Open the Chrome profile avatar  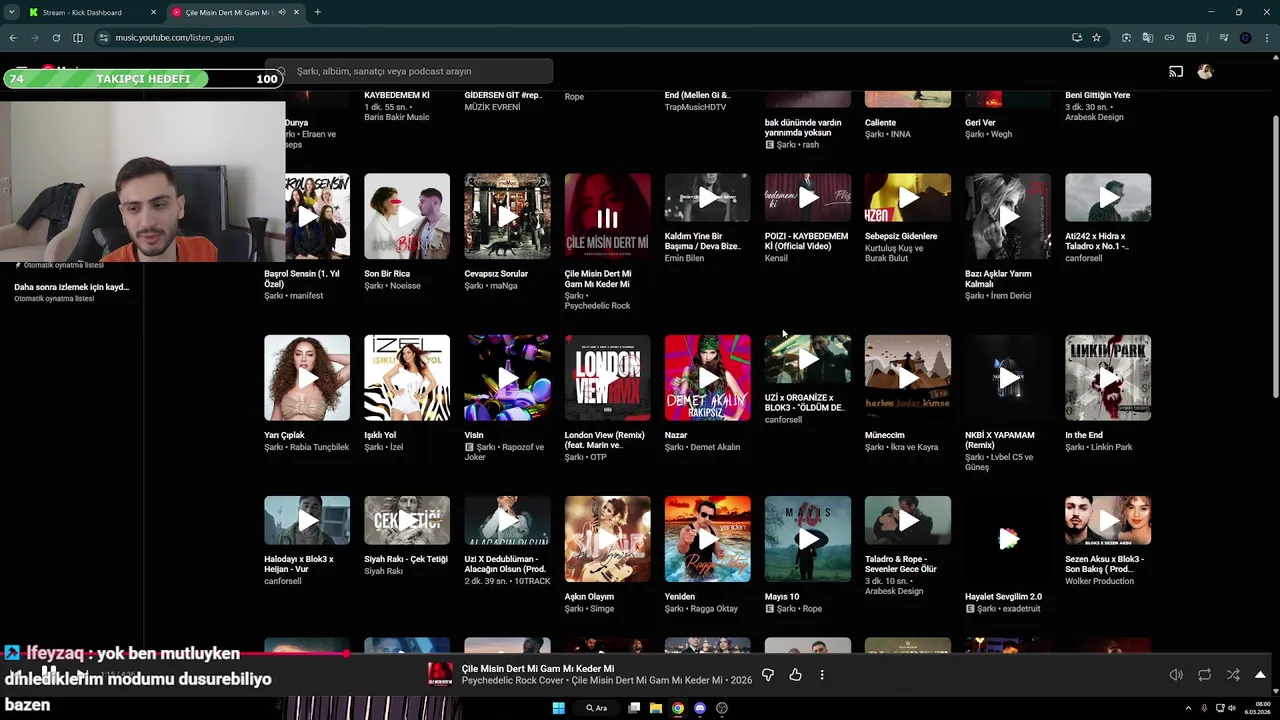(1245, 37)
